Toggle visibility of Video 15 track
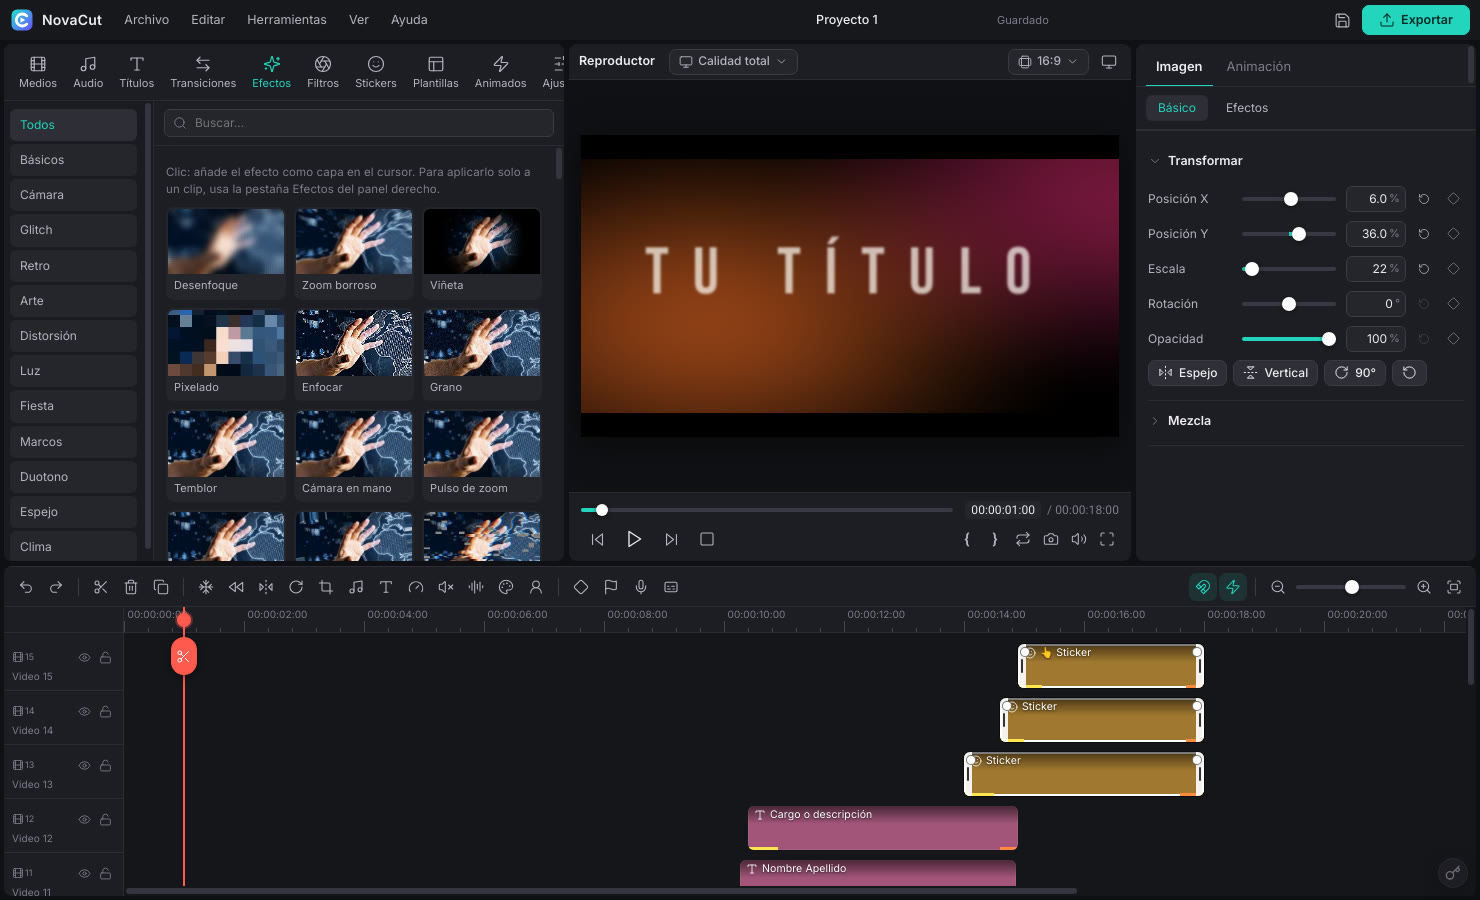Viewport: 1480px width, 900px height. (85, 658)
